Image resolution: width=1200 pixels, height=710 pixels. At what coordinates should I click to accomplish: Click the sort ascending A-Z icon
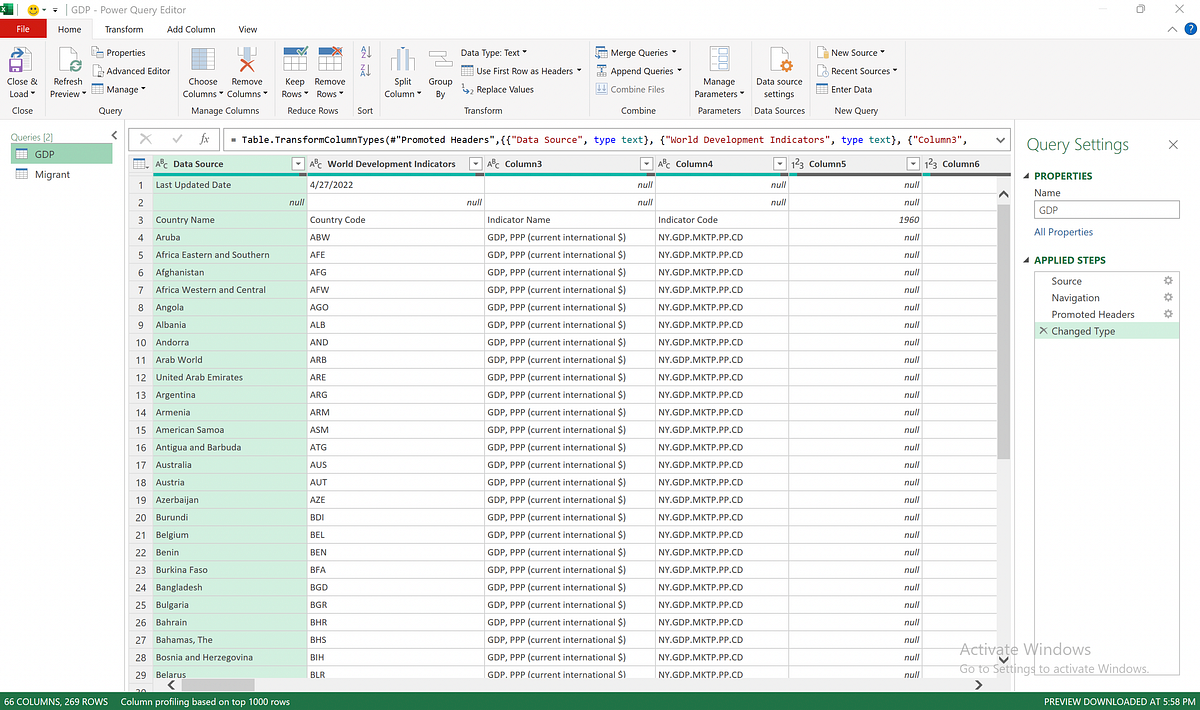(x=365, y=52)
